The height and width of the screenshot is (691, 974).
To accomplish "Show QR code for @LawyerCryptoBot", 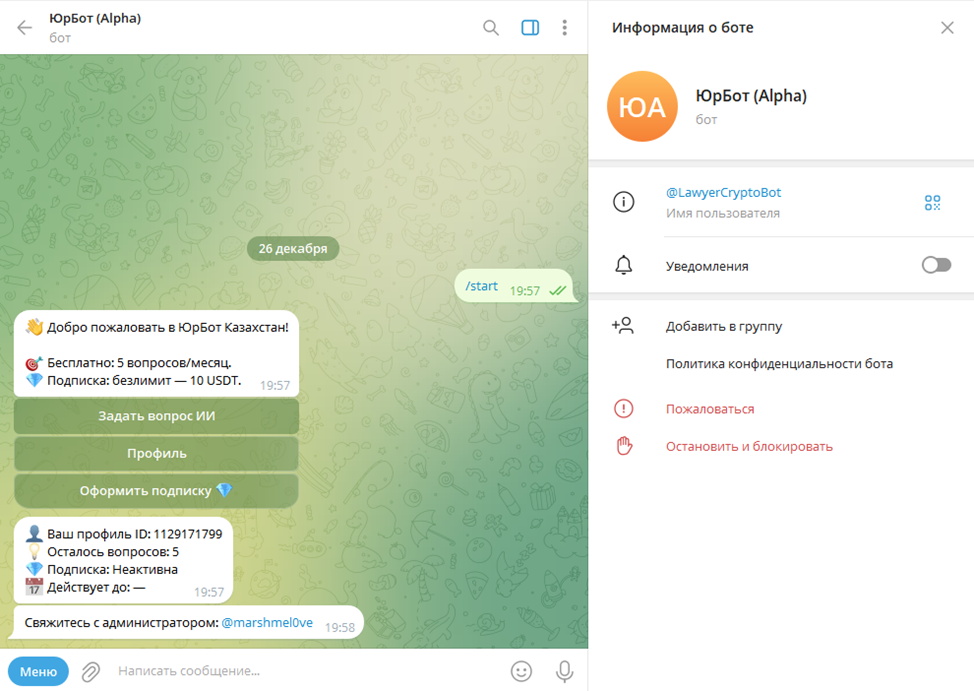I will click(932, 203).
